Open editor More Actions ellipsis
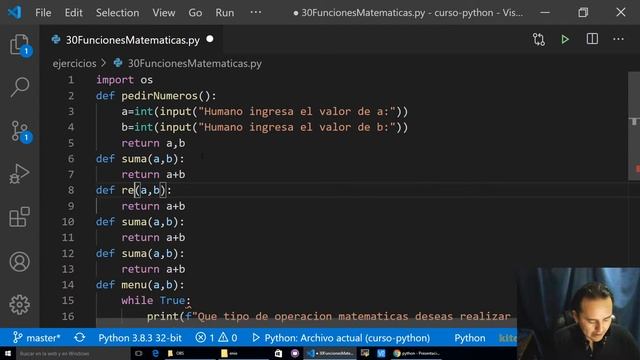 pos(618,40)
